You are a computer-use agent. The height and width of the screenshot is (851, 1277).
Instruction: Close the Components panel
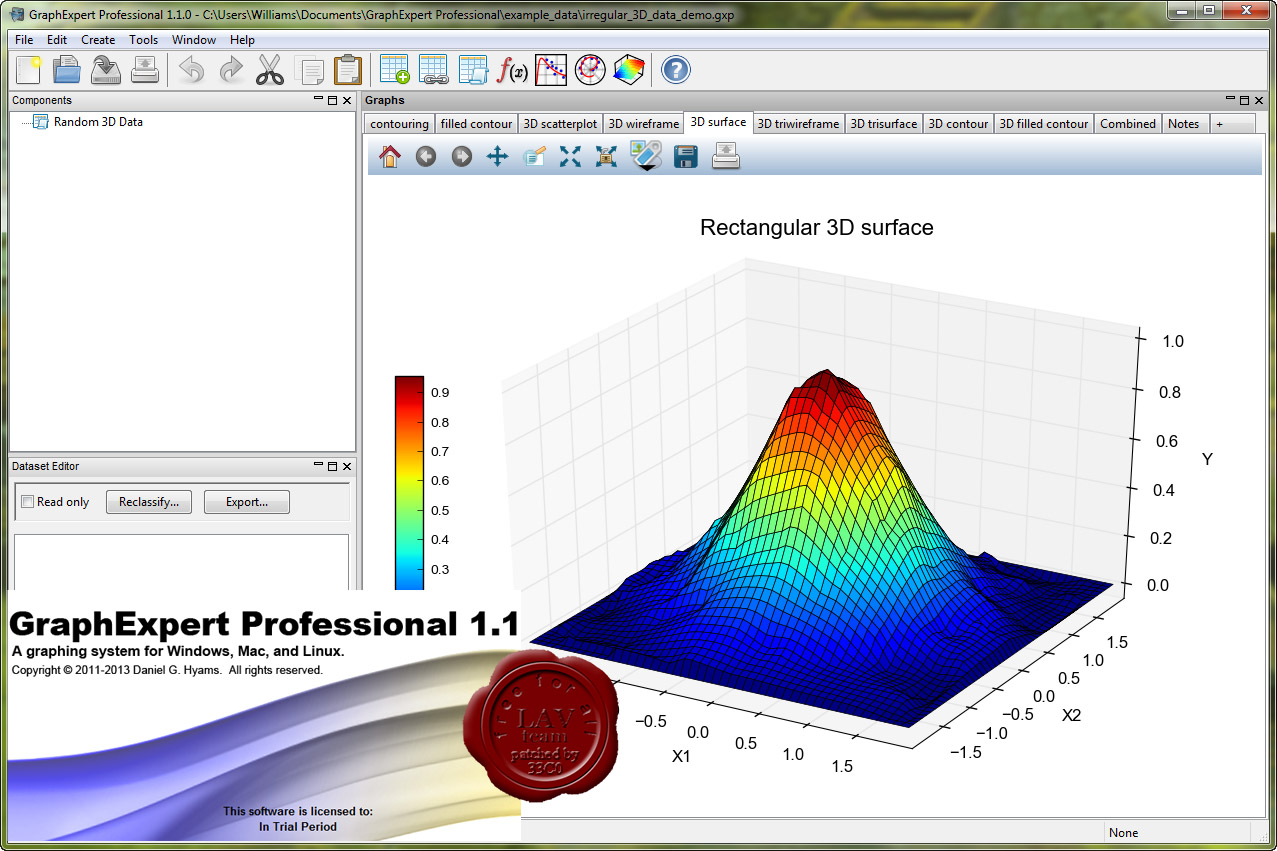[x=347, y=100]
